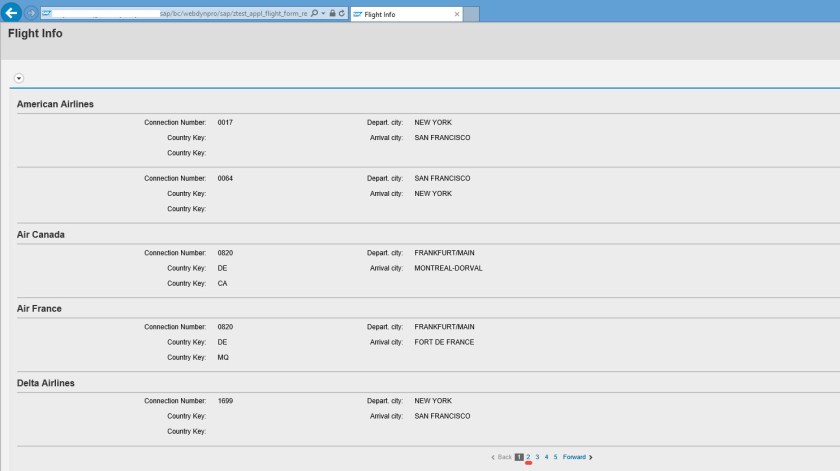
Task: Go to page 3 of results
Action: pos(537,457)
